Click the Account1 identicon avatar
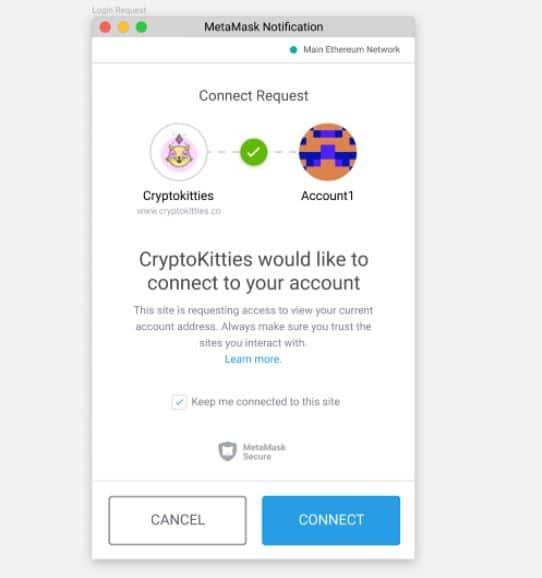This screenshot has height=578, width=542. (x=327, y=152)
